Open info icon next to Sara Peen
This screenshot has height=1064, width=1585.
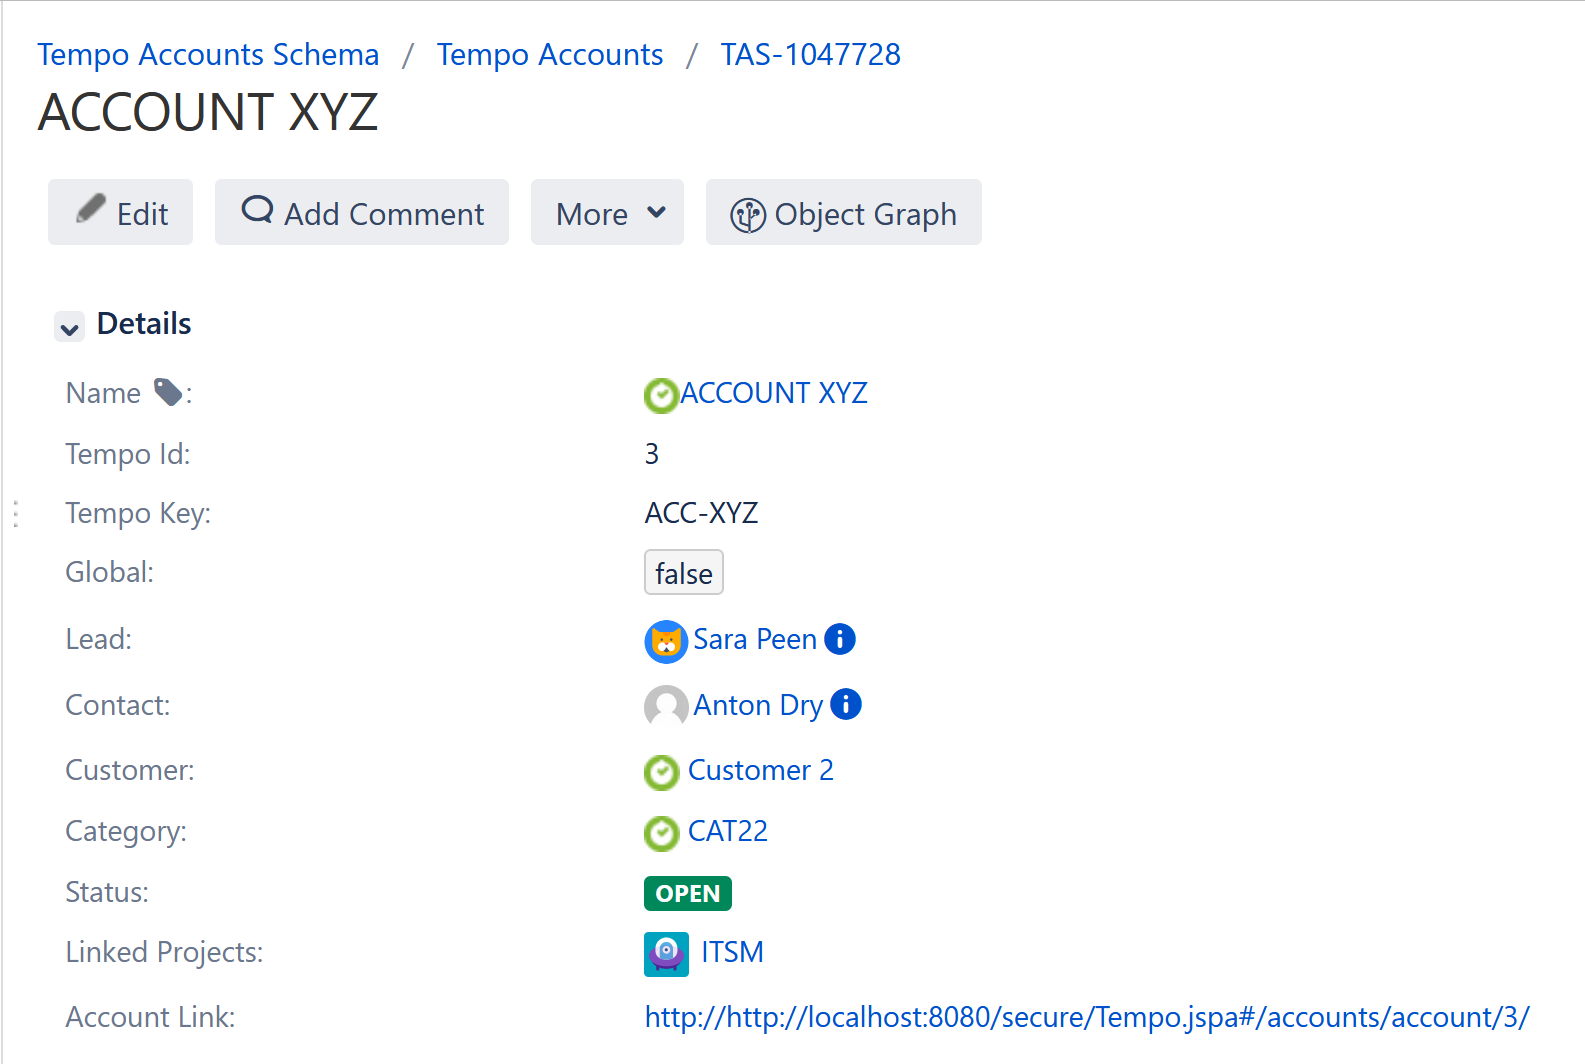tap(840, 639)
